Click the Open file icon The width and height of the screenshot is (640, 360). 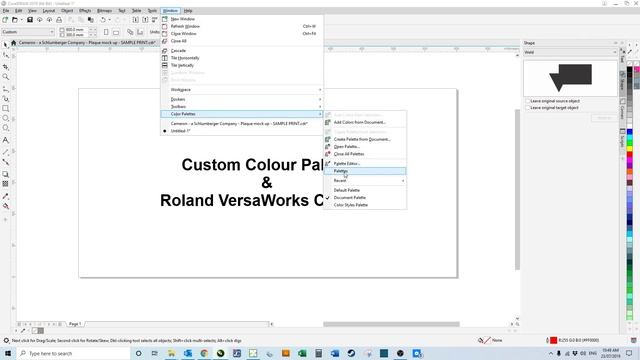[x=14, y=20]
